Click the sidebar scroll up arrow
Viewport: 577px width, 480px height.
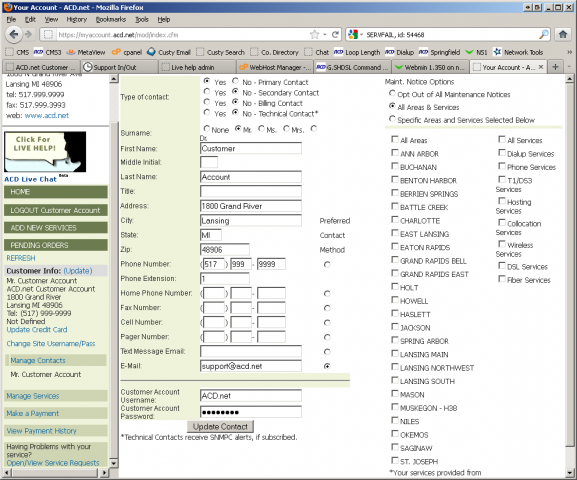tap(114, 78)
